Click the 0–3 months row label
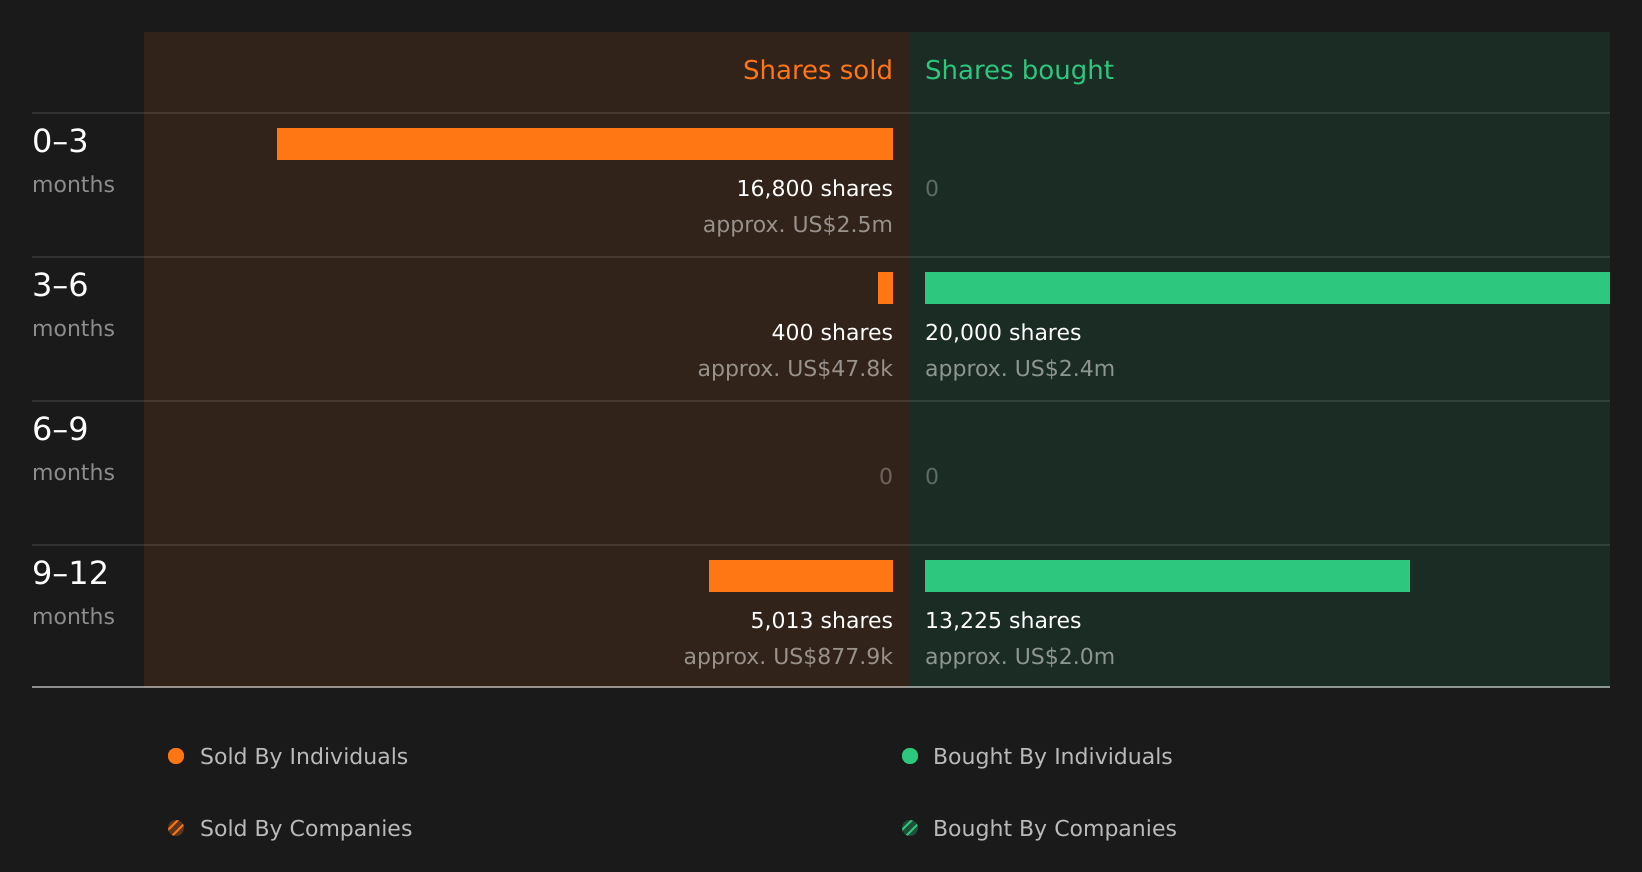The height and width of the screenshot is (872, 1642). coord(73,161)
